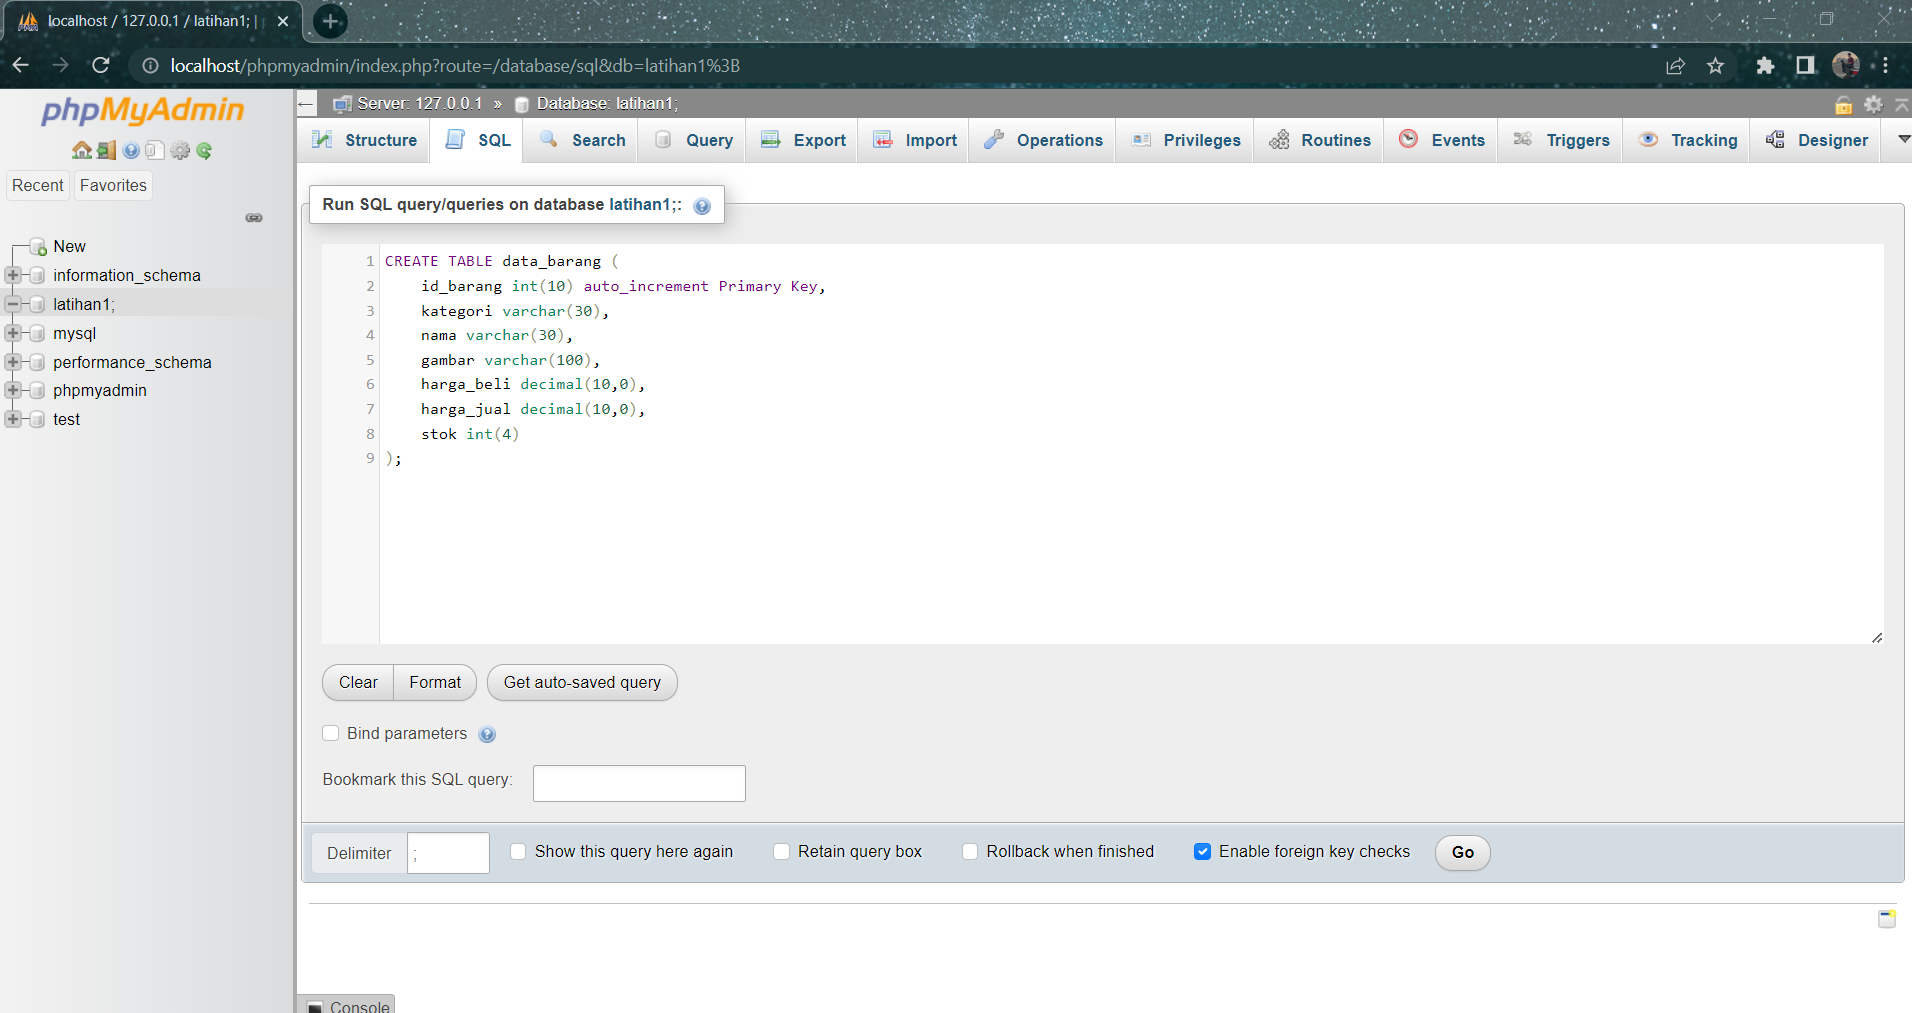Open the documentation page icon

pyautogui.click(x=155, y=150)
